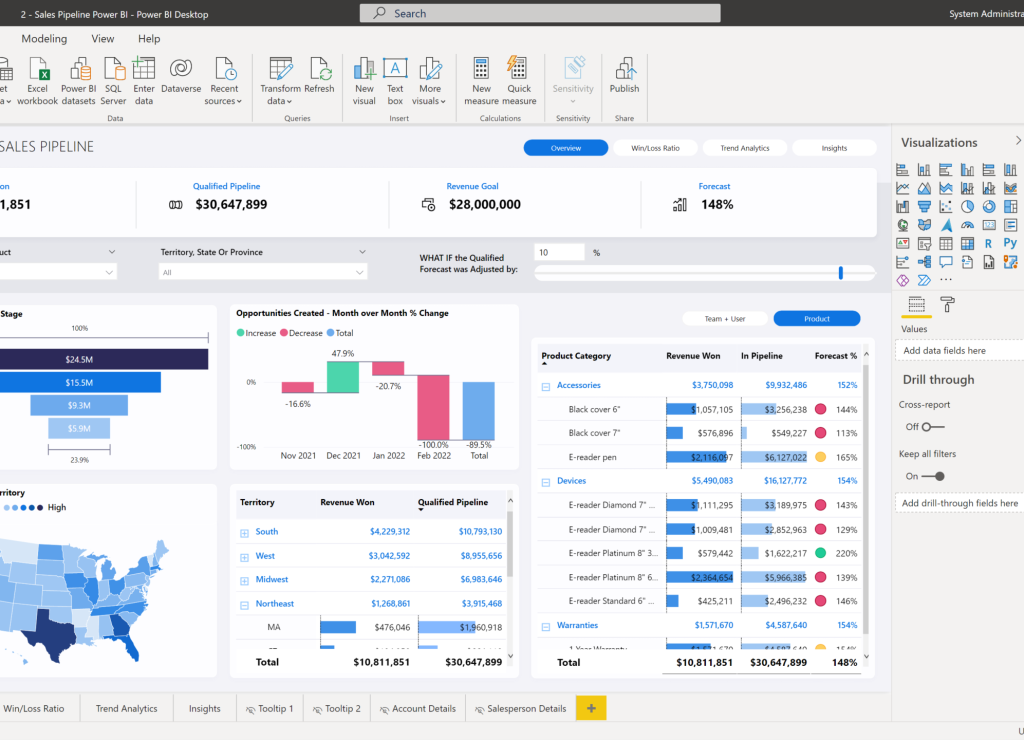Select the Gauge visual icon
This screenshot has width=1024, height=740.
tap(967, 225)
